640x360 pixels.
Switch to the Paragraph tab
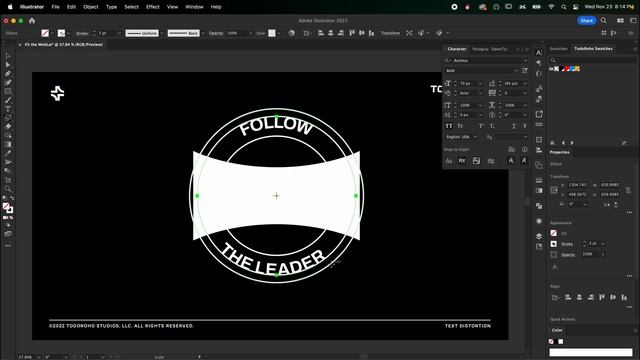[480, 49]
